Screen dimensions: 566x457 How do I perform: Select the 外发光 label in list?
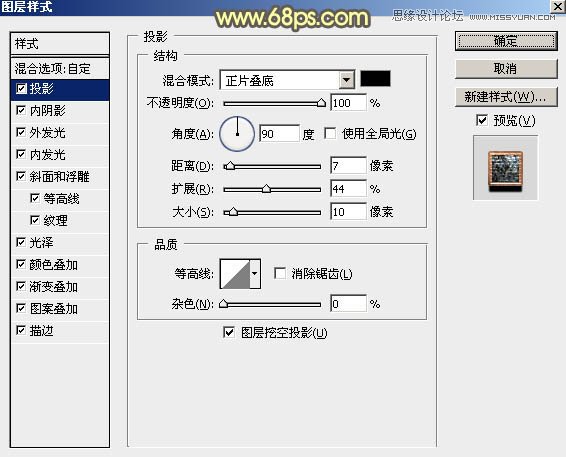coord(47,133)
